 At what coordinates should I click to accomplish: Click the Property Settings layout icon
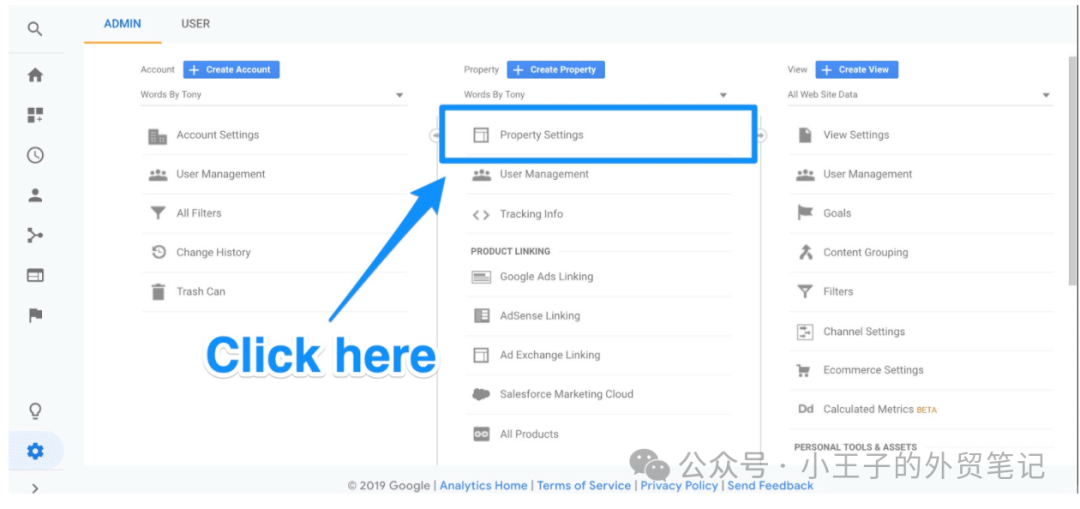coord(481,135)
